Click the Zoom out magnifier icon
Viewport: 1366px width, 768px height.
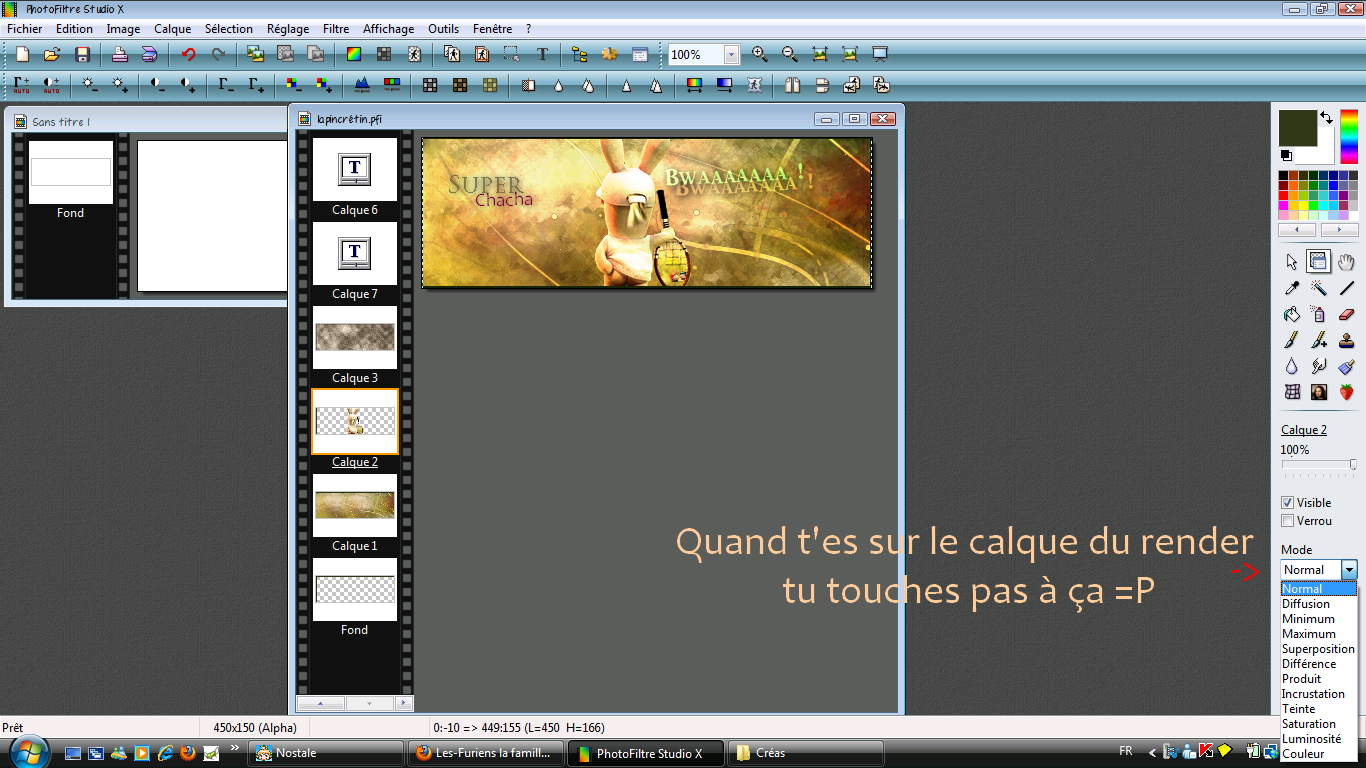[789, 55]
